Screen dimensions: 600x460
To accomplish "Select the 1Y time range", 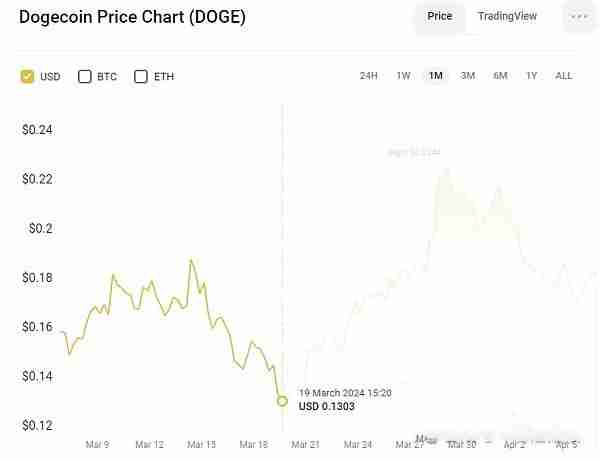I will [531, 76].
